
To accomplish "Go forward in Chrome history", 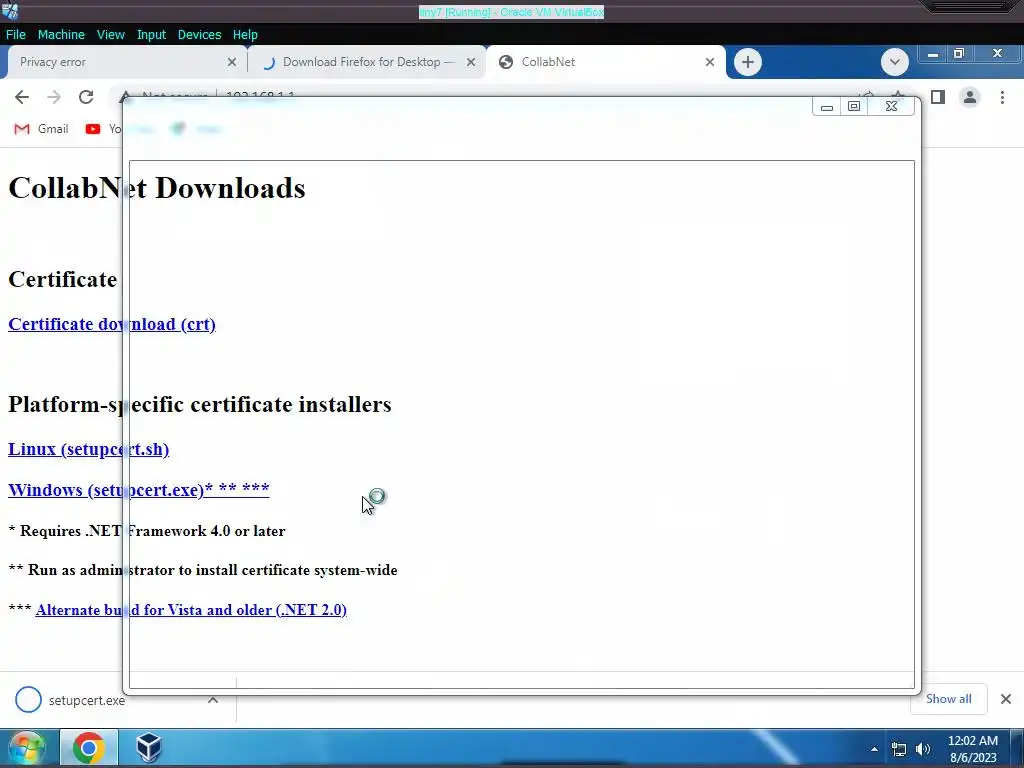I will click(x=54, y=97).
